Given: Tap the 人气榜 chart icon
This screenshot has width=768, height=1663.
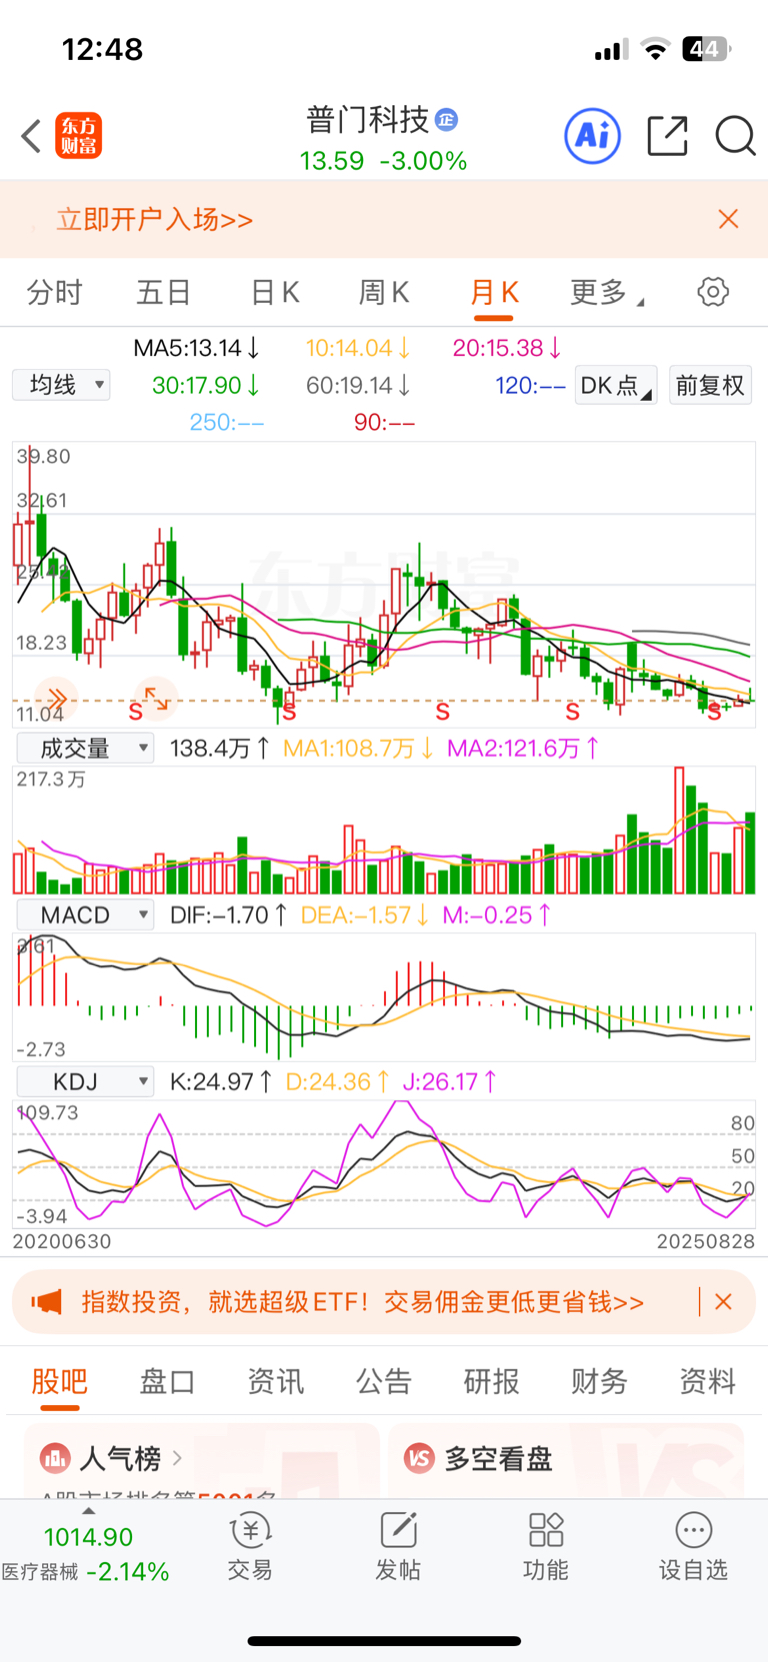Looking at the screenshot, I should click(54, 1458).
